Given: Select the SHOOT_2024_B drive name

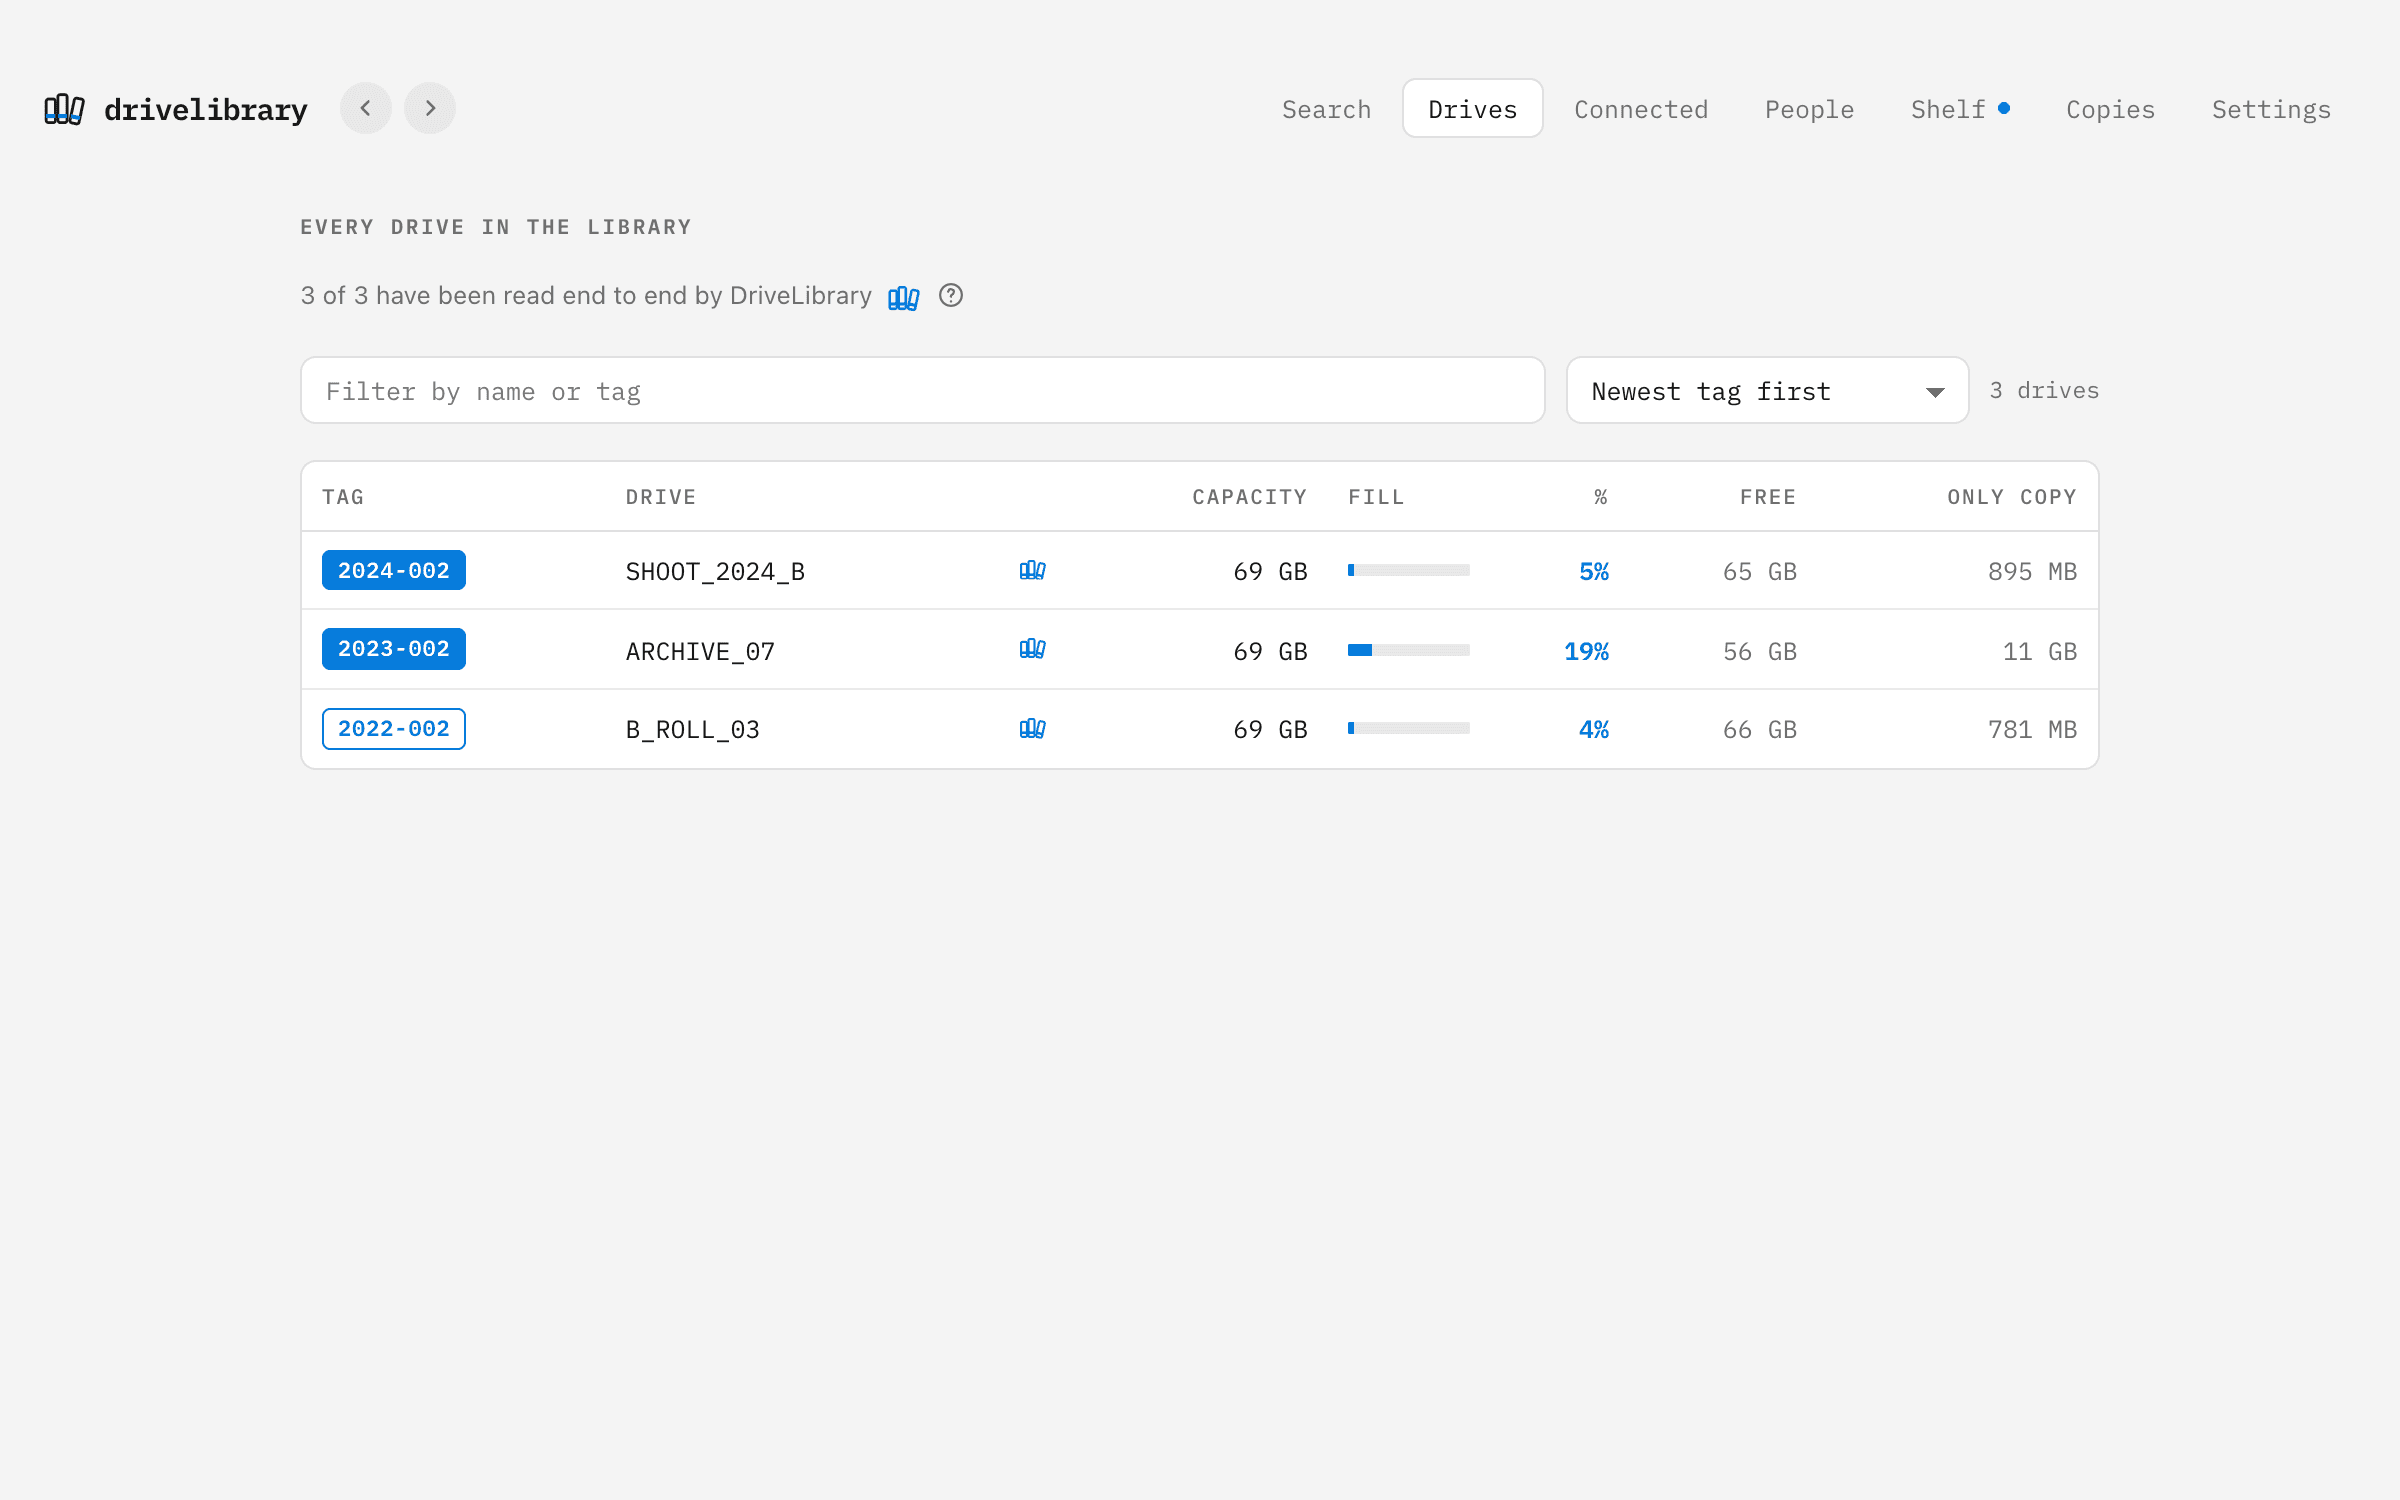Looking at the screenshot, I should click(x=716, y=572).
